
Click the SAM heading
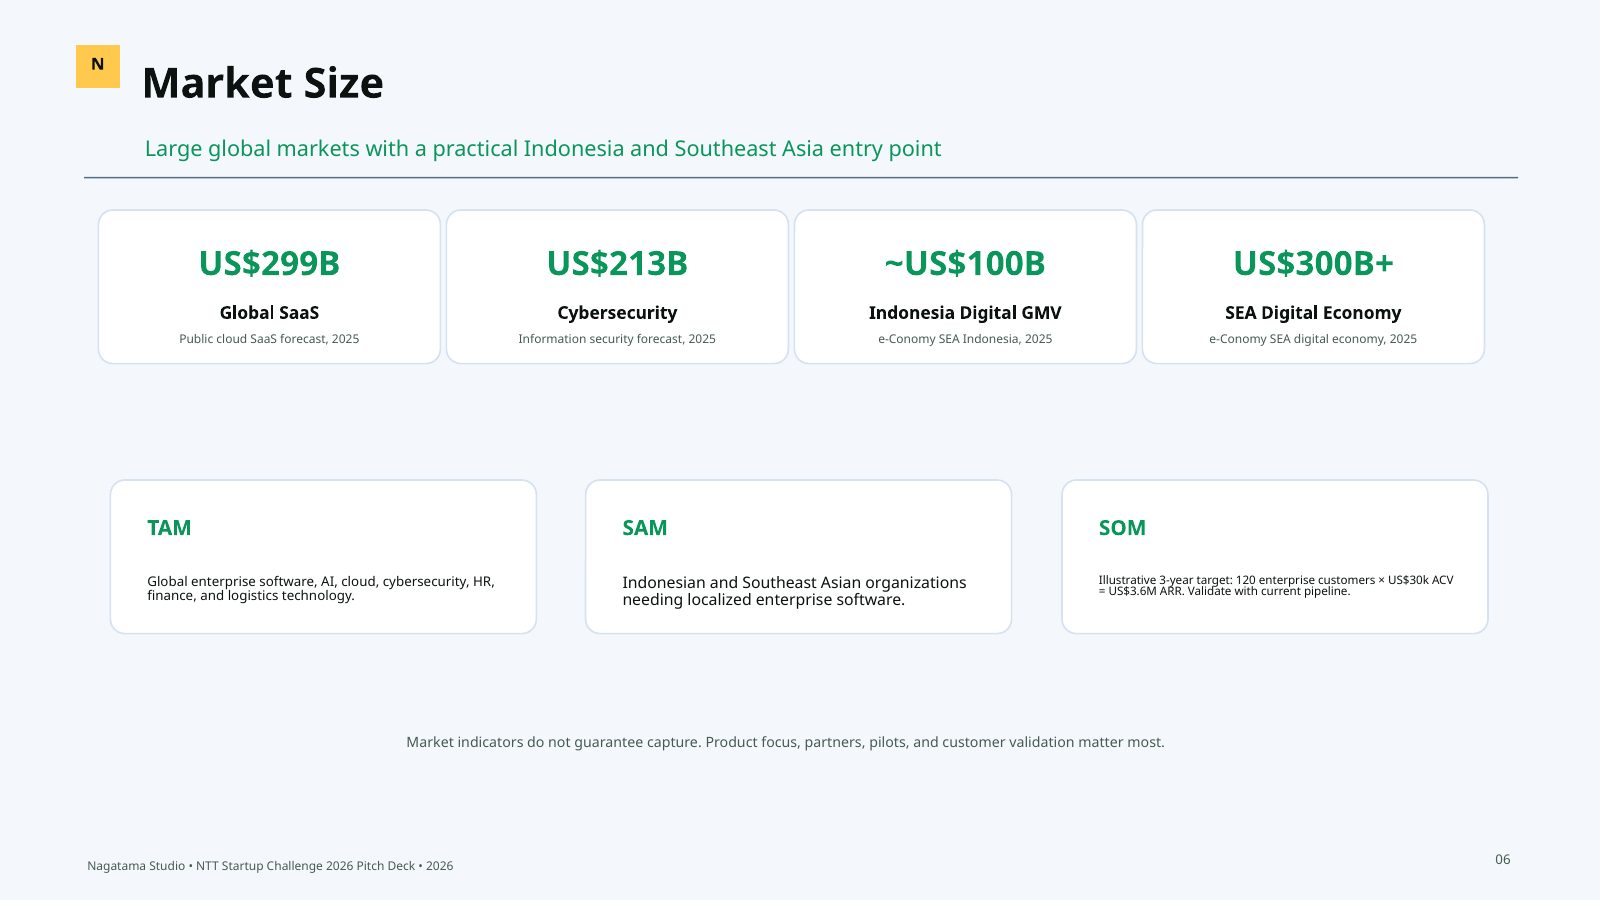pos(644,528)
